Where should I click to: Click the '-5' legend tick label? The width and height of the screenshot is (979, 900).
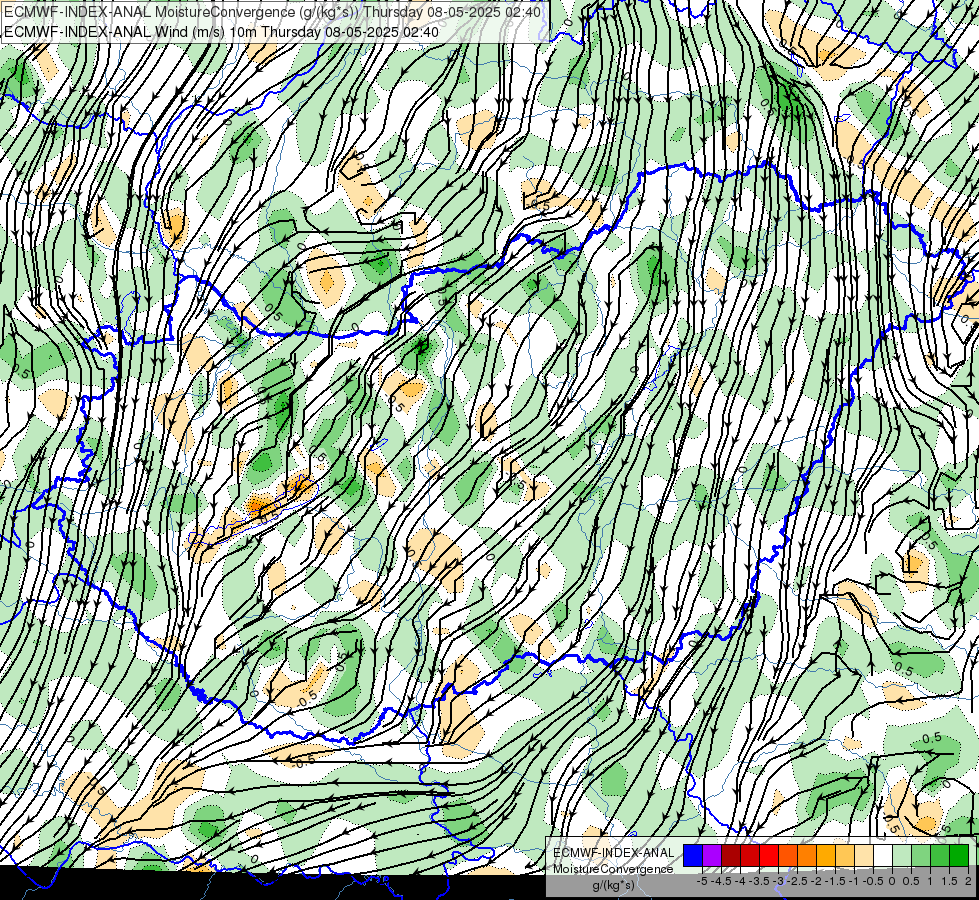tap(702, 881)
